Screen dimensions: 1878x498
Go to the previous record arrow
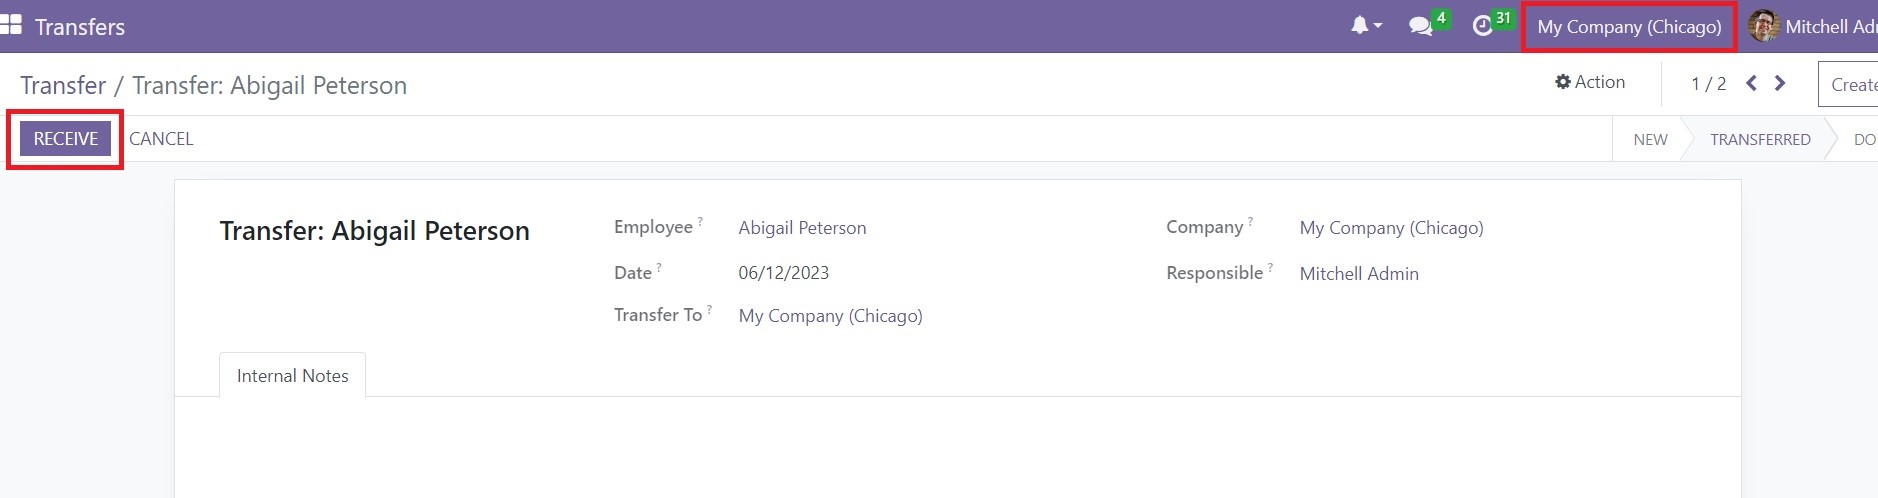[x=1751, y=83]
